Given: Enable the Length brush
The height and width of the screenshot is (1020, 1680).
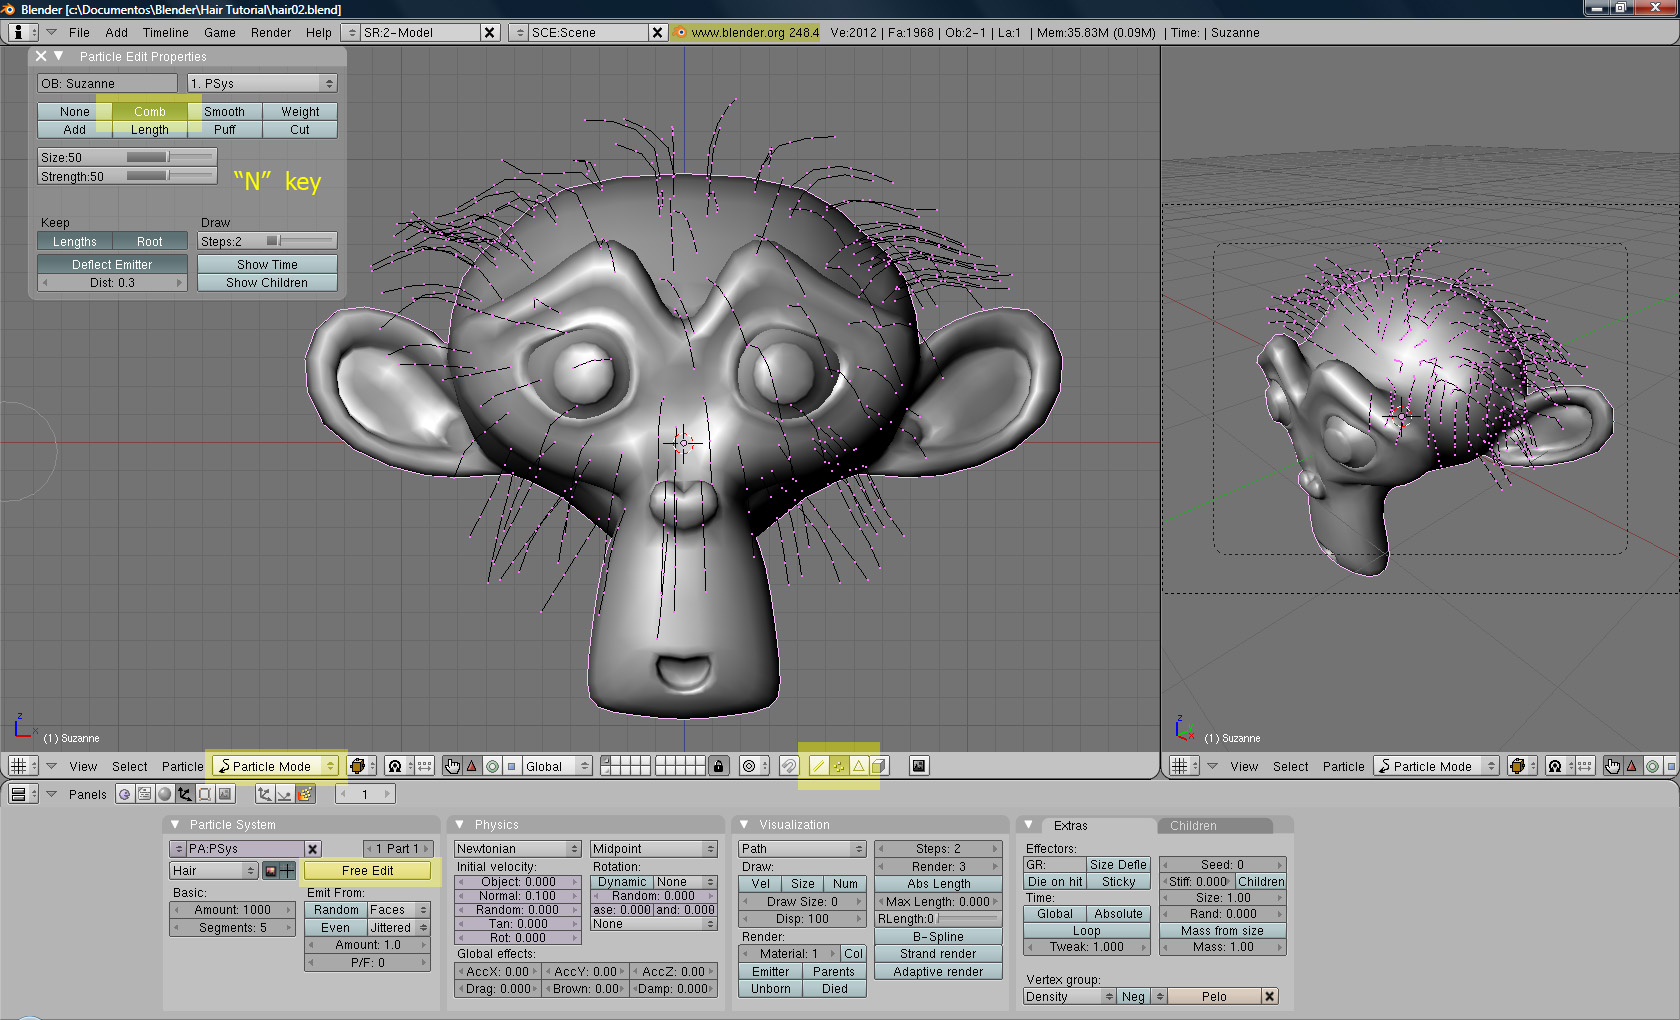Looking at the screenshot, I should point(150,130).
